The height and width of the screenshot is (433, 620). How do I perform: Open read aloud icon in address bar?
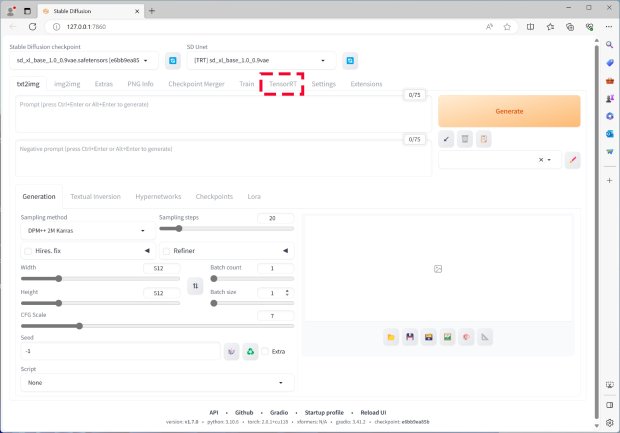pyautogui.click(x=489, y=27)
